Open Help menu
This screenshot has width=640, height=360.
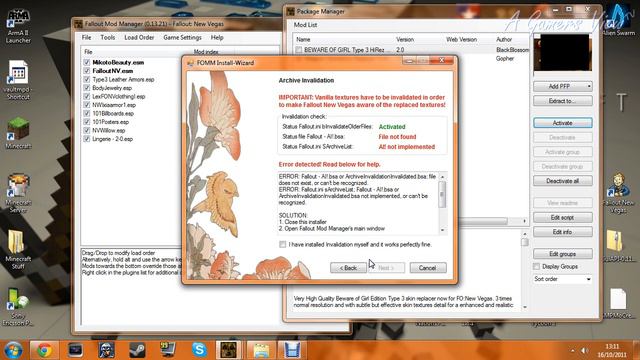pos(217,38)
